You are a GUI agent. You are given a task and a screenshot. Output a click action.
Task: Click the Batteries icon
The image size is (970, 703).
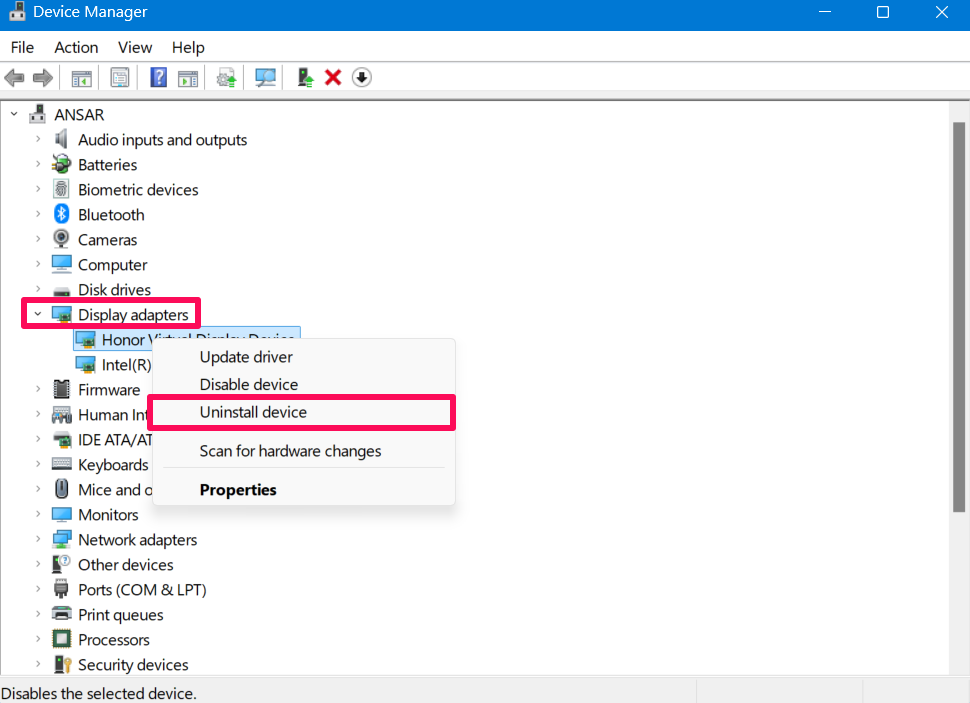pyautogui.click(x=61, y=165)
